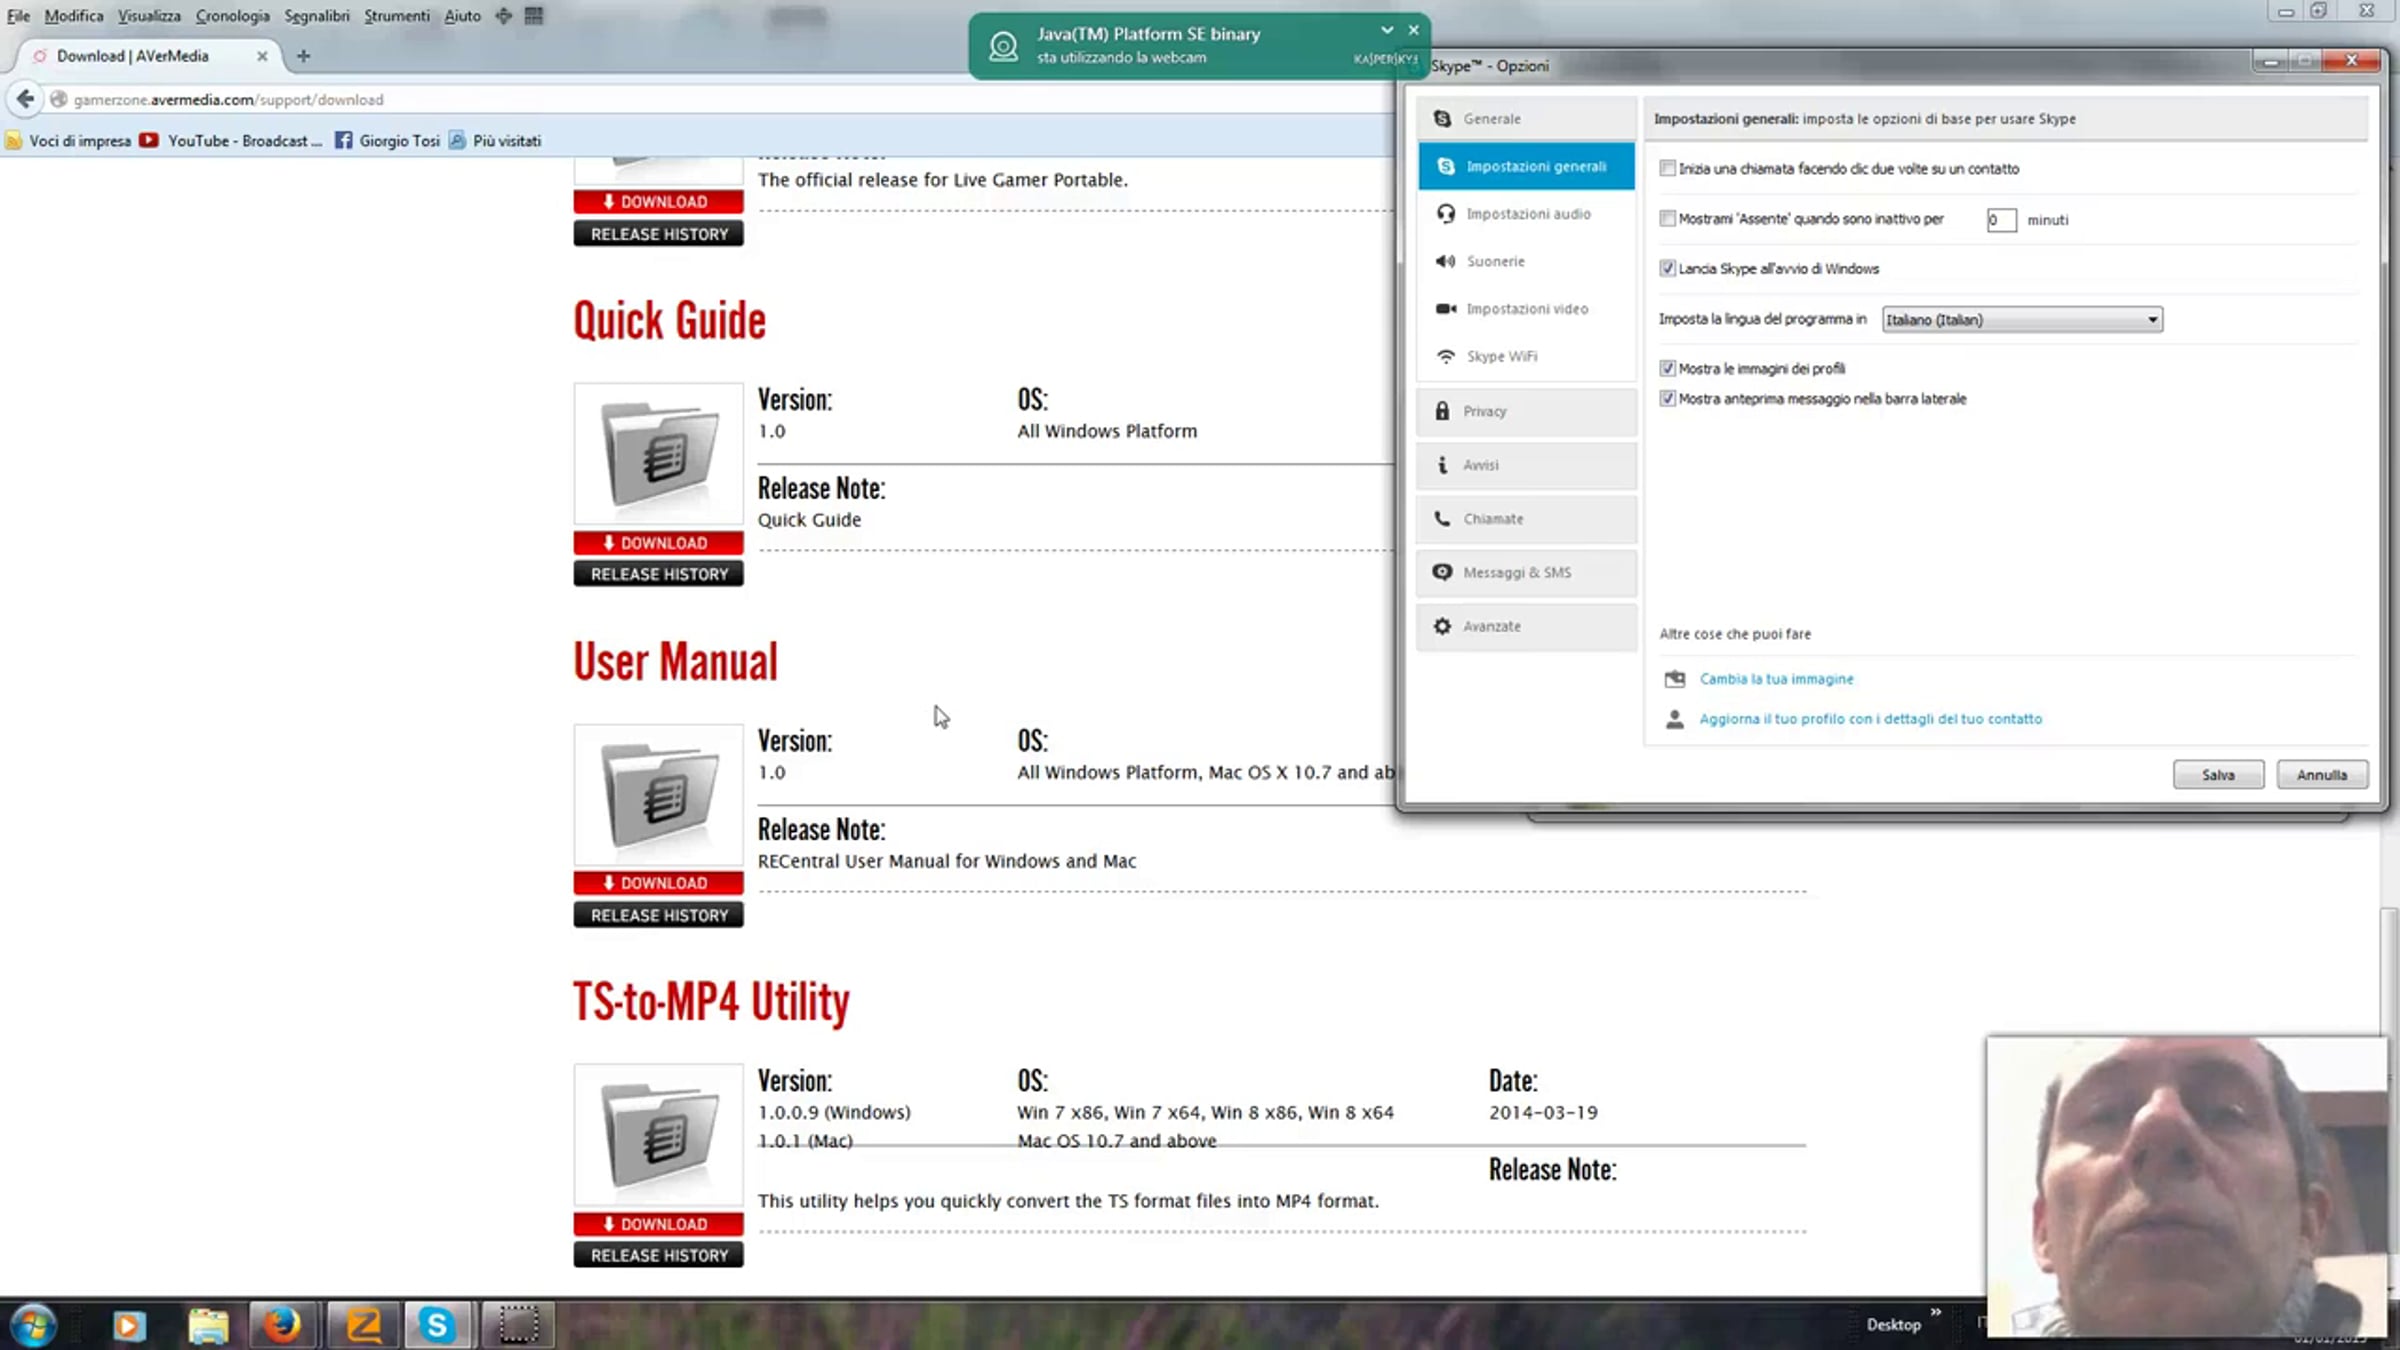This screenshot has height=1350, width=2400.
Task: Open the Avanzate category in Skype options
Action: pos(1526,626)
